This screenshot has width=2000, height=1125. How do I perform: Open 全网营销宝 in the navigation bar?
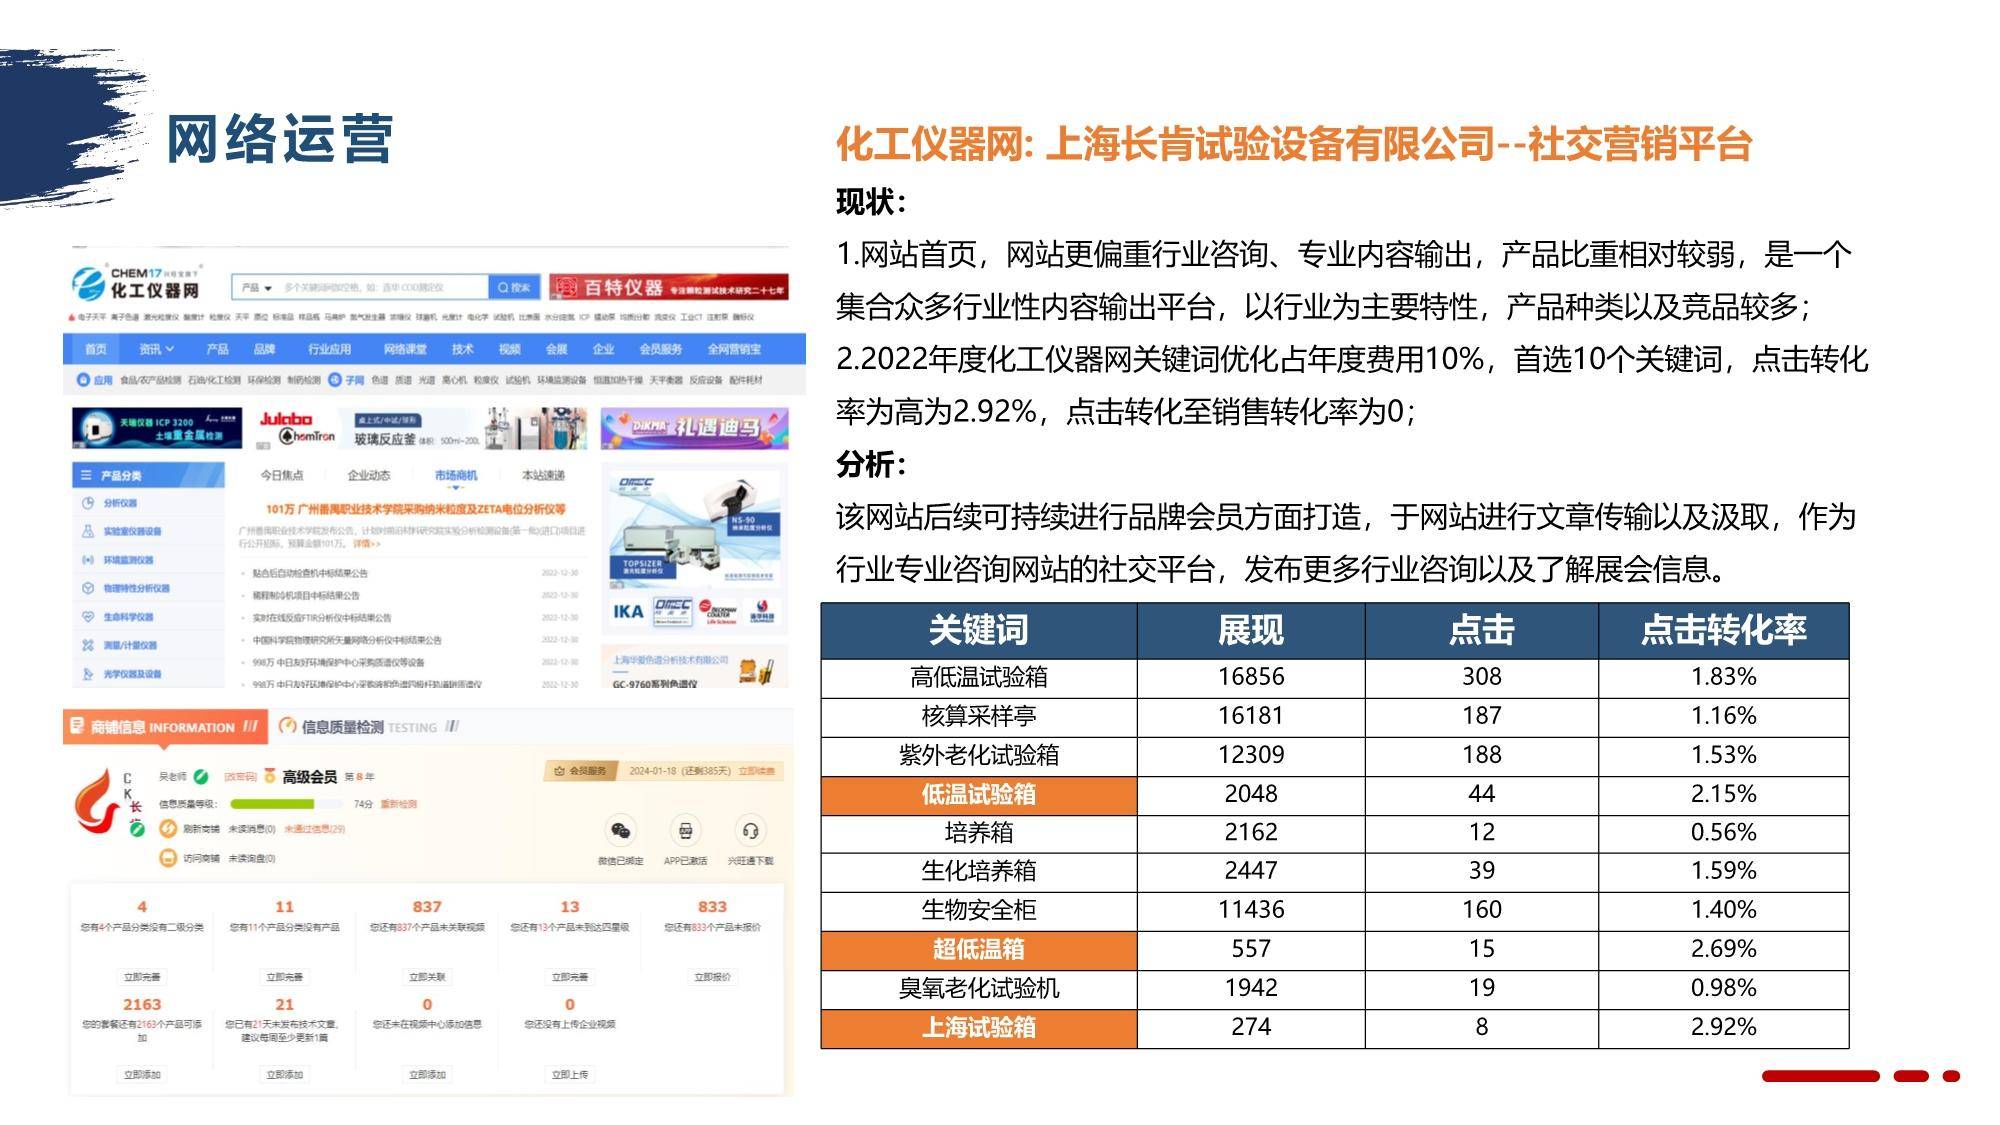click(734, 349)
